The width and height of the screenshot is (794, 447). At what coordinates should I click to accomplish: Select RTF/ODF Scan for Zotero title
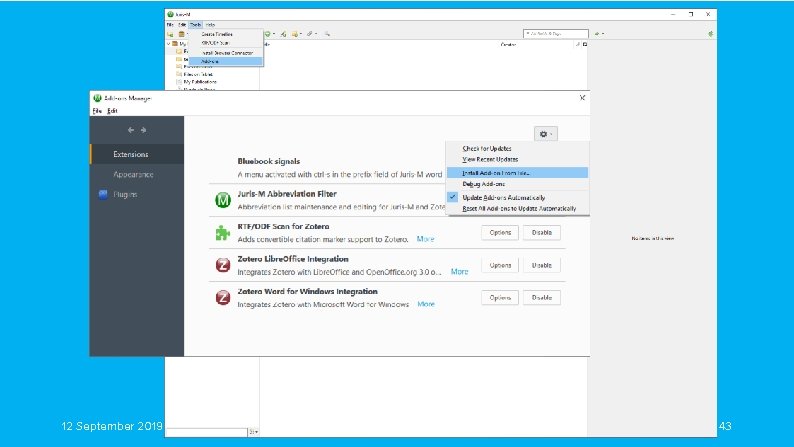click(x=283, y=226)
